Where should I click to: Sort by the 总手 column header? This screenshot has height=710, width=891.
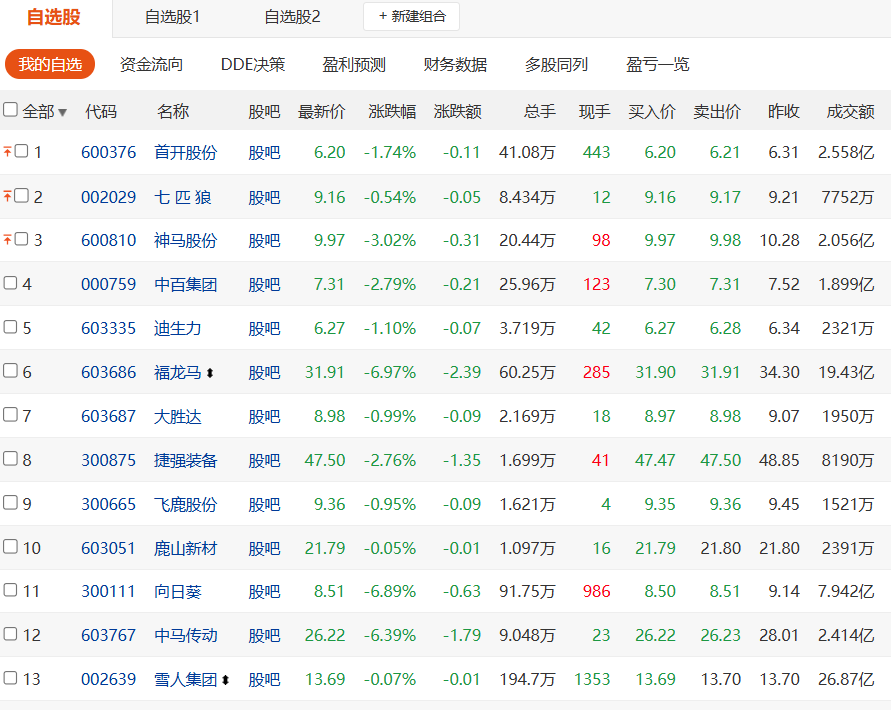pyautogui.click(x=539, y=111)
